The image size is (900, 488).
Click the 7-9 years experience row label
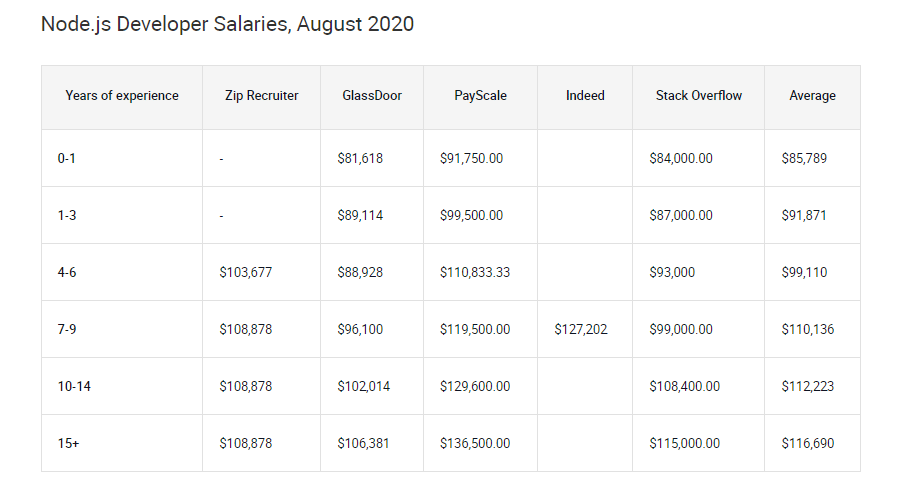[x=67, y=329]
